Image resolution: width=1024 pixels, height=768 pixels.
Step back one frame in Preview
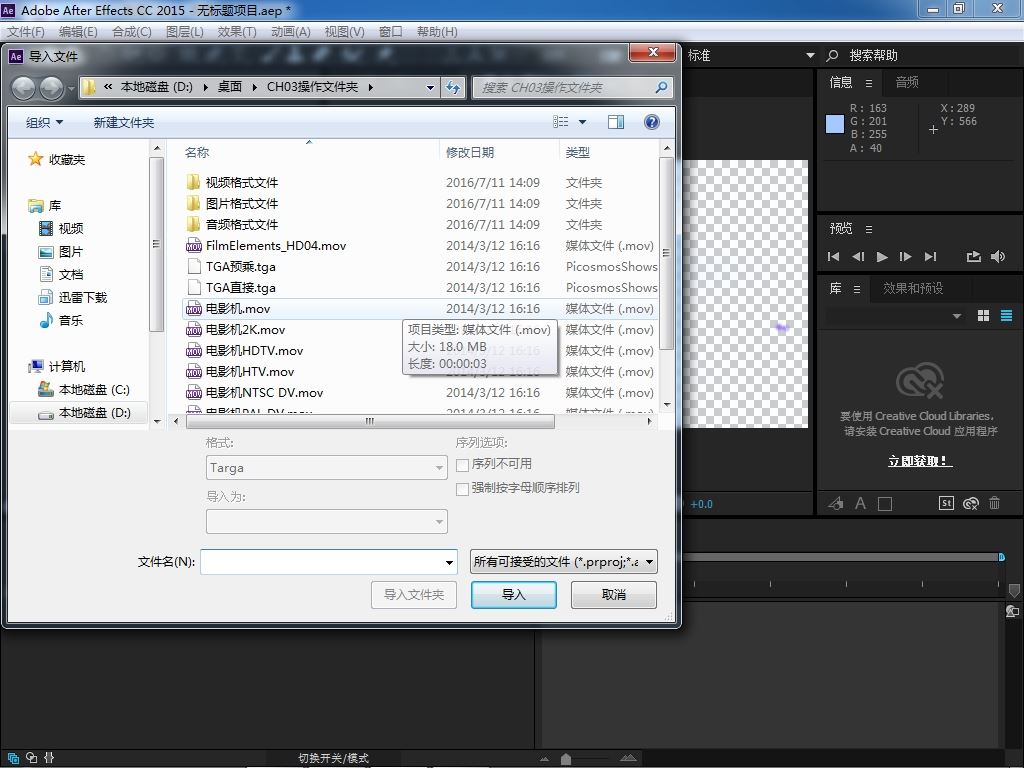coord(858,257)
